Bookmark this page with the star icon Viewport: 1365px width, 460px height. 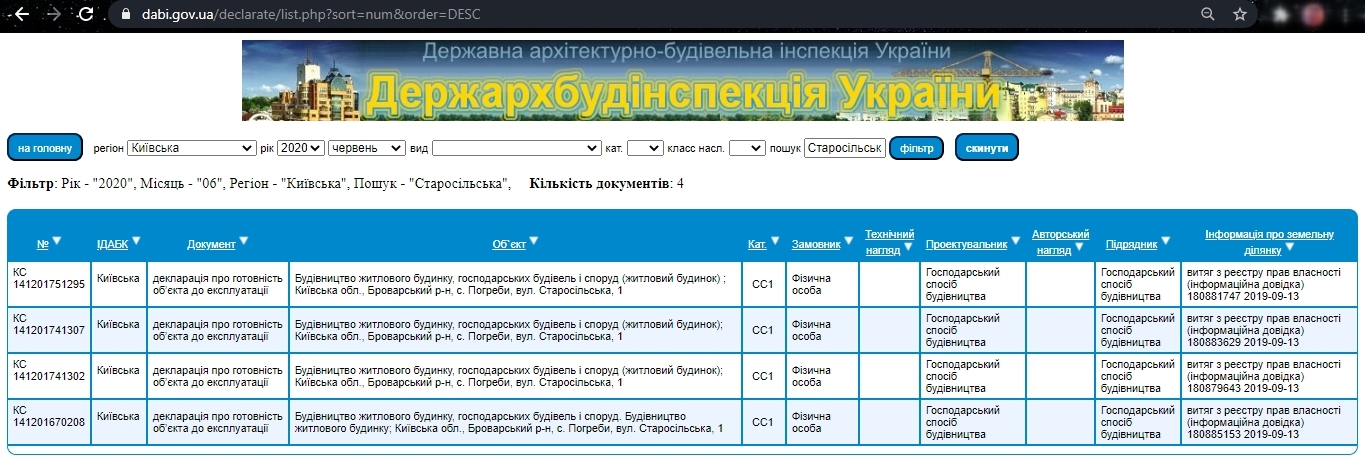coord(1240,14)
